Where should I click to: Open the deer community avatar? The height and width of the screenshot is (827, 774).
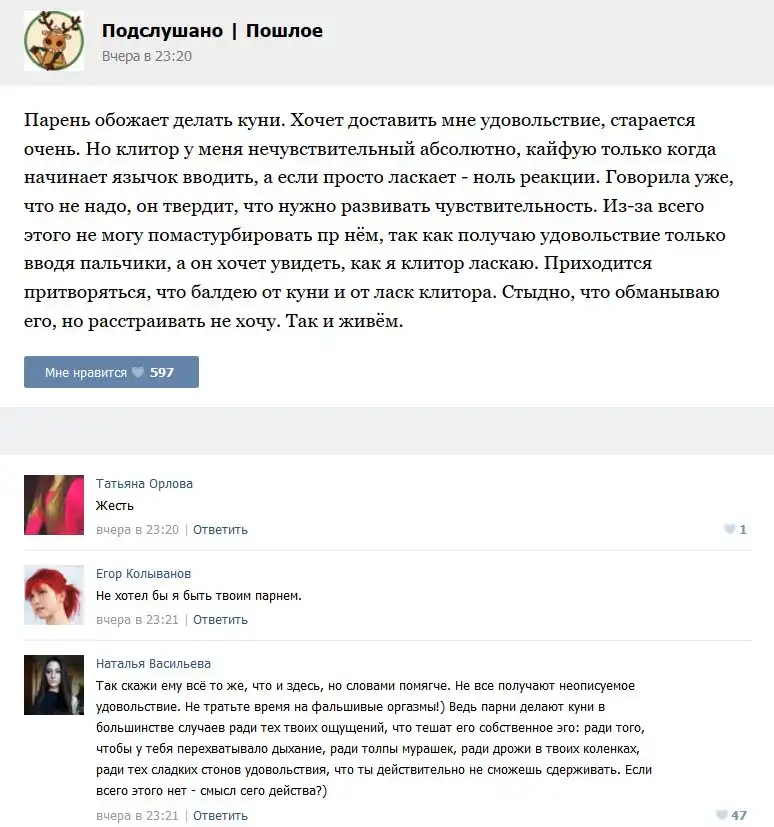[x=54, y=41]
